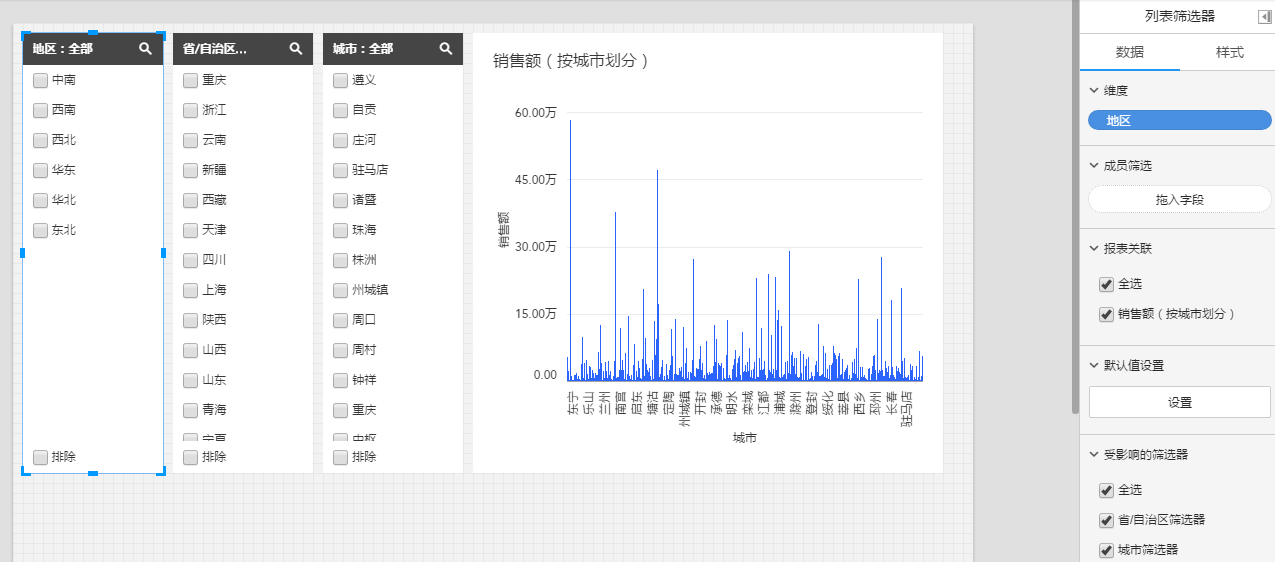Uncheck 销售额（按城市划分）report link checkbox
The image size is (1275, 562).
[x=1106, y=314]
